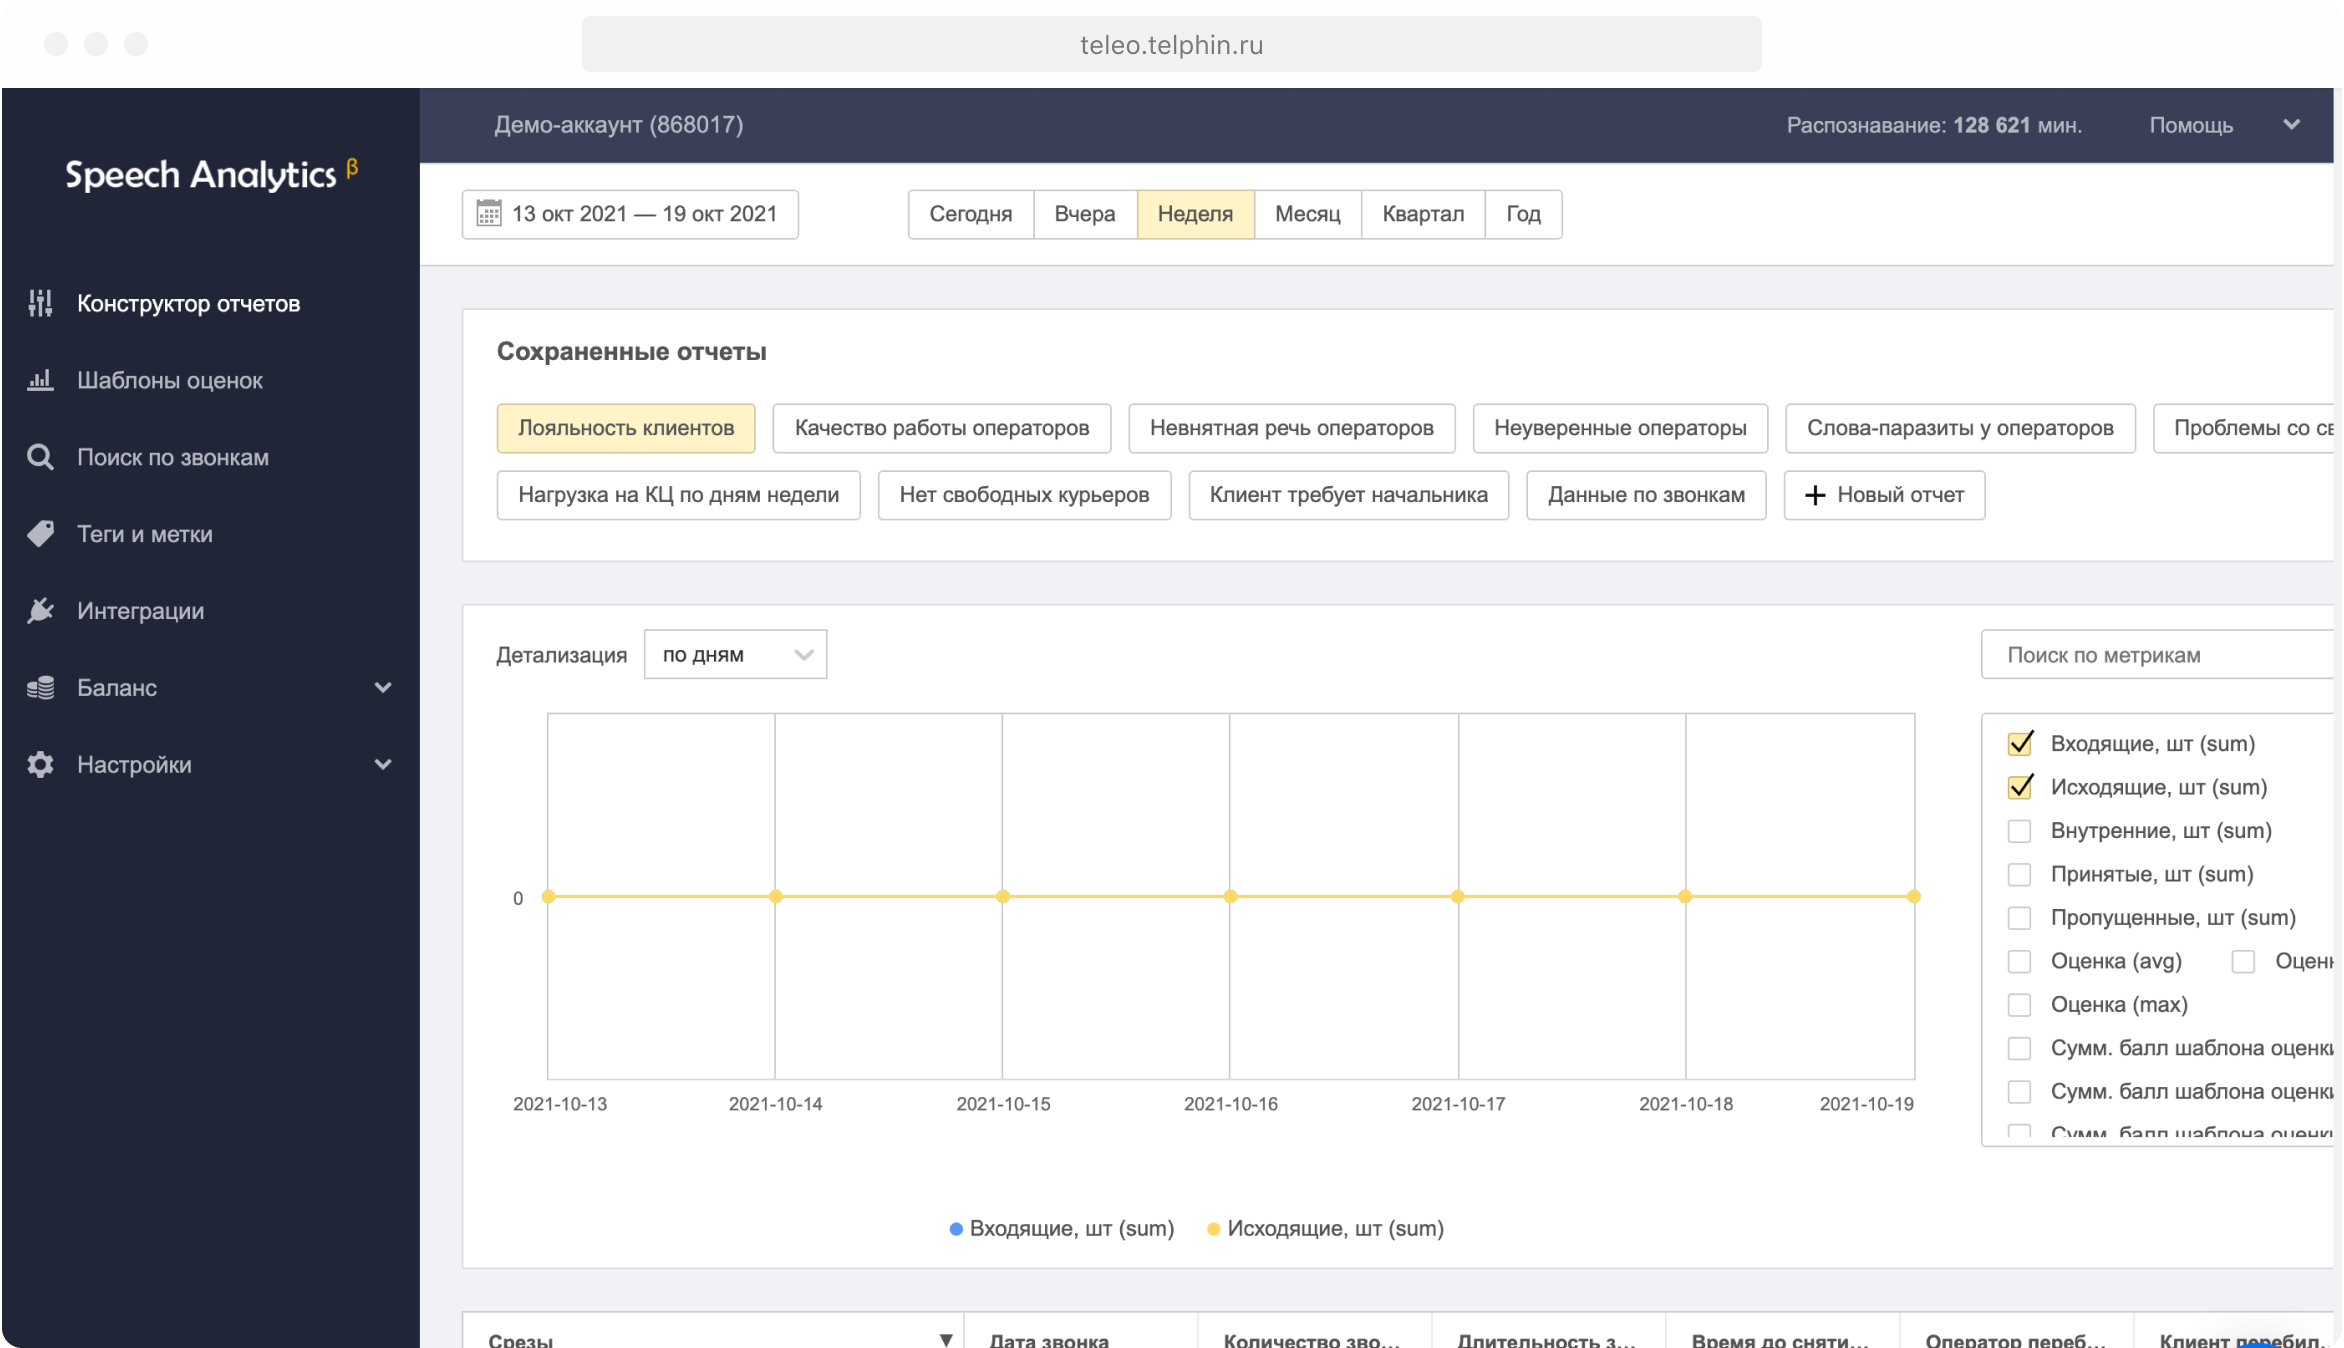Click the Поиск по метрикам input field
This screenshot has height=1348, width=2344.
pos(2154,654)
